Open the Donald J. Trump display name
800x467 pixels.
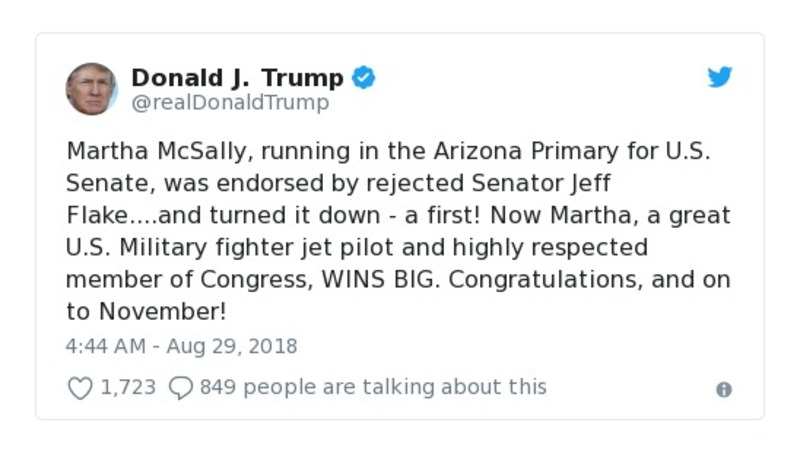(237, 78)
